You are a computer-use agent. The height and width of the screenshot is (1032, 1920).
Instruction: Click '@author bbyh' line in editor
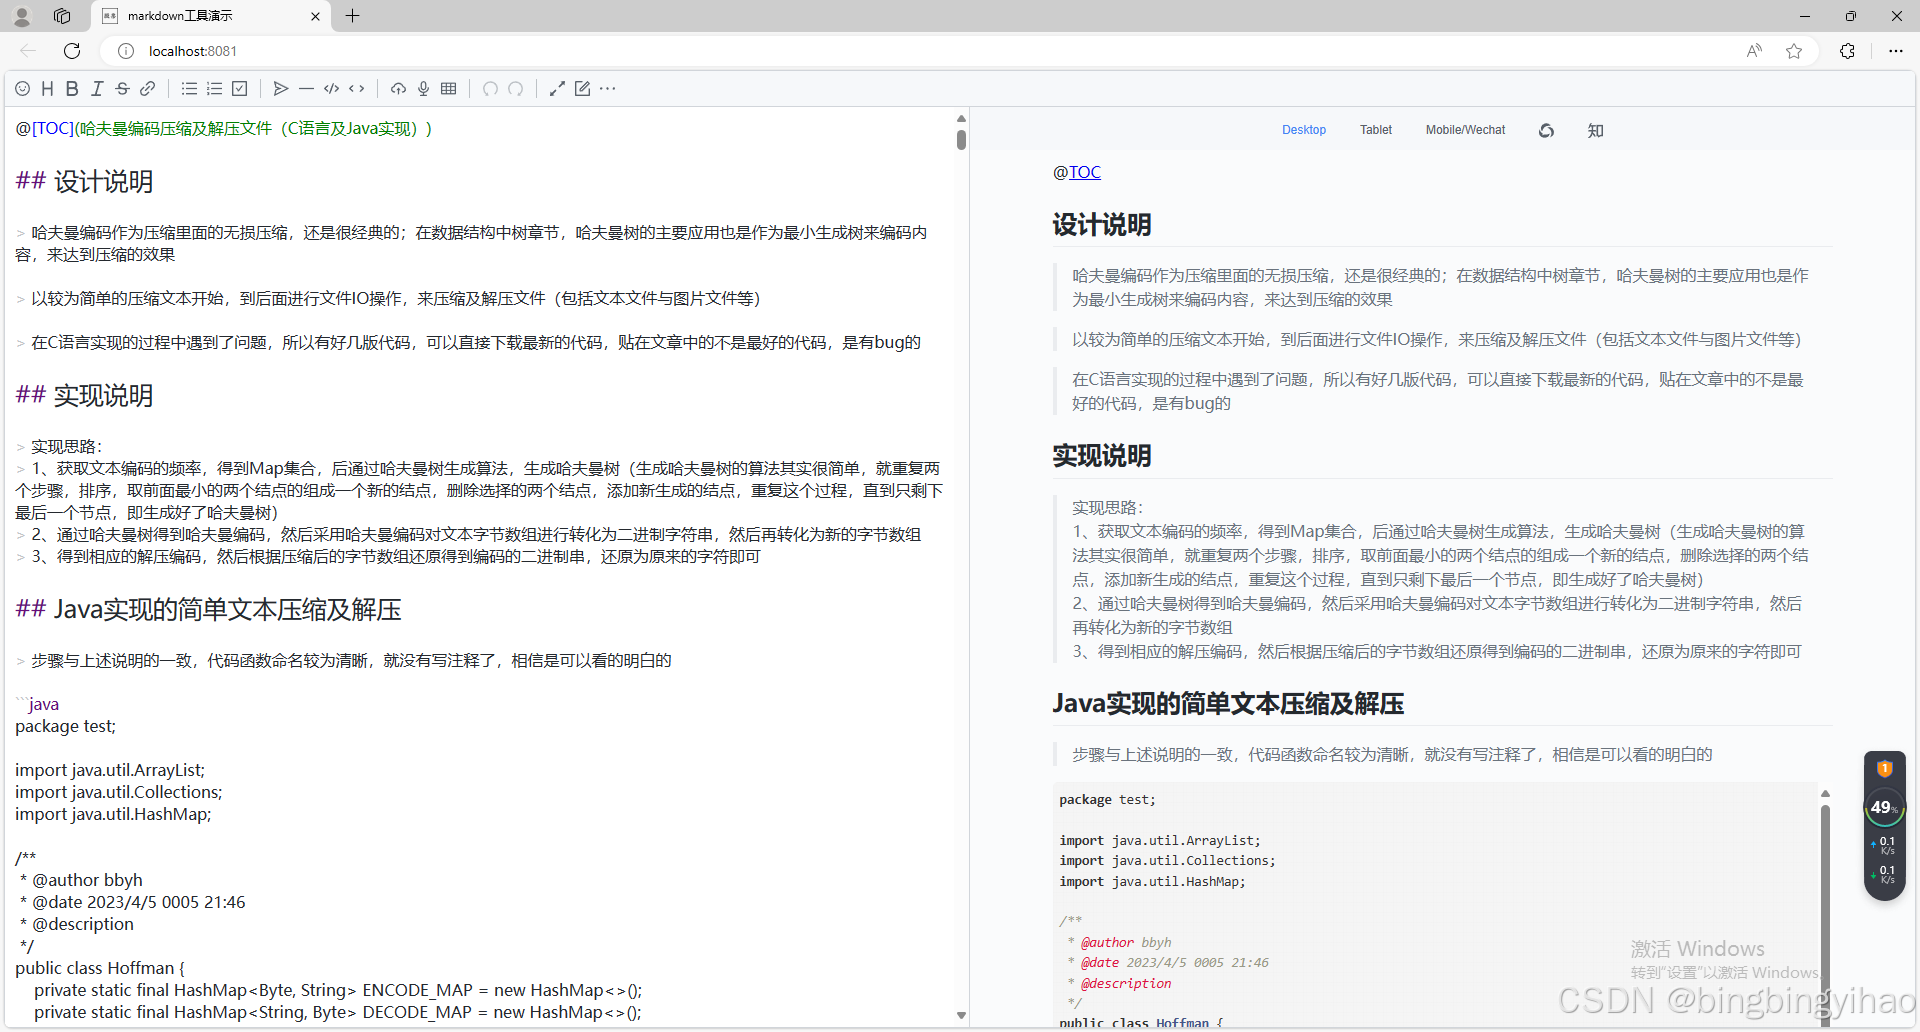[x=81, y=880]
